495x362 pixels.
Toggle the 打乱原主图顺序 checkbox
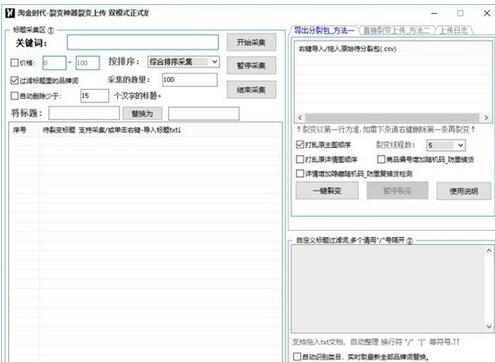pos(300,144)
